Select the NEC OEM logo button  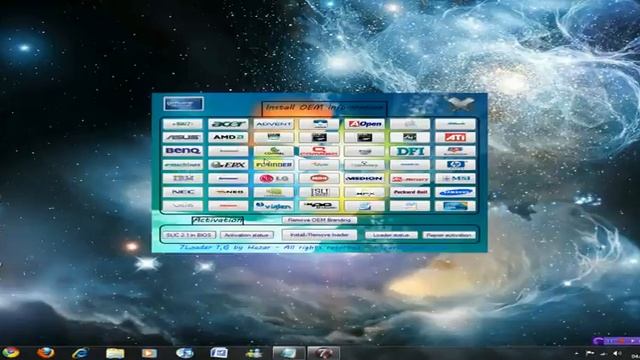(182, 192)
